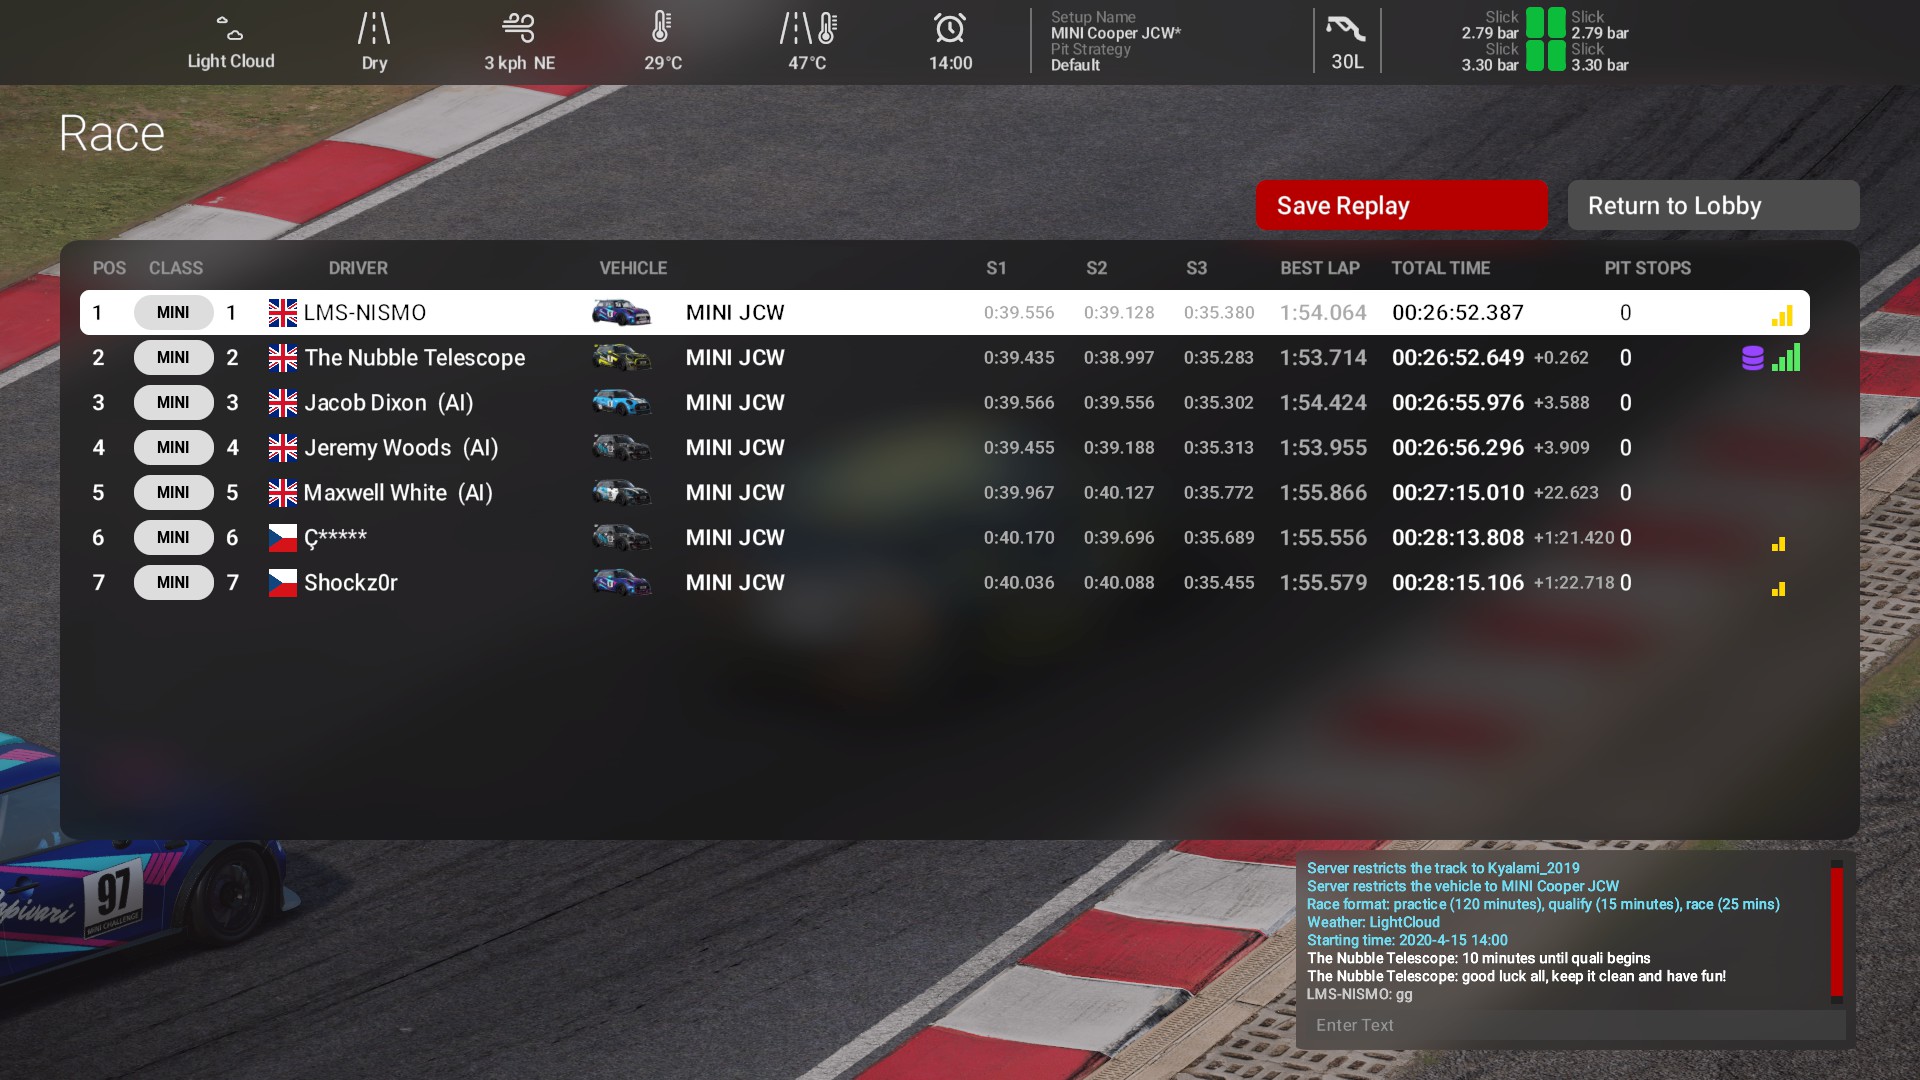Click Shockz0r's Czech flag icon

(x=283, y=583)
